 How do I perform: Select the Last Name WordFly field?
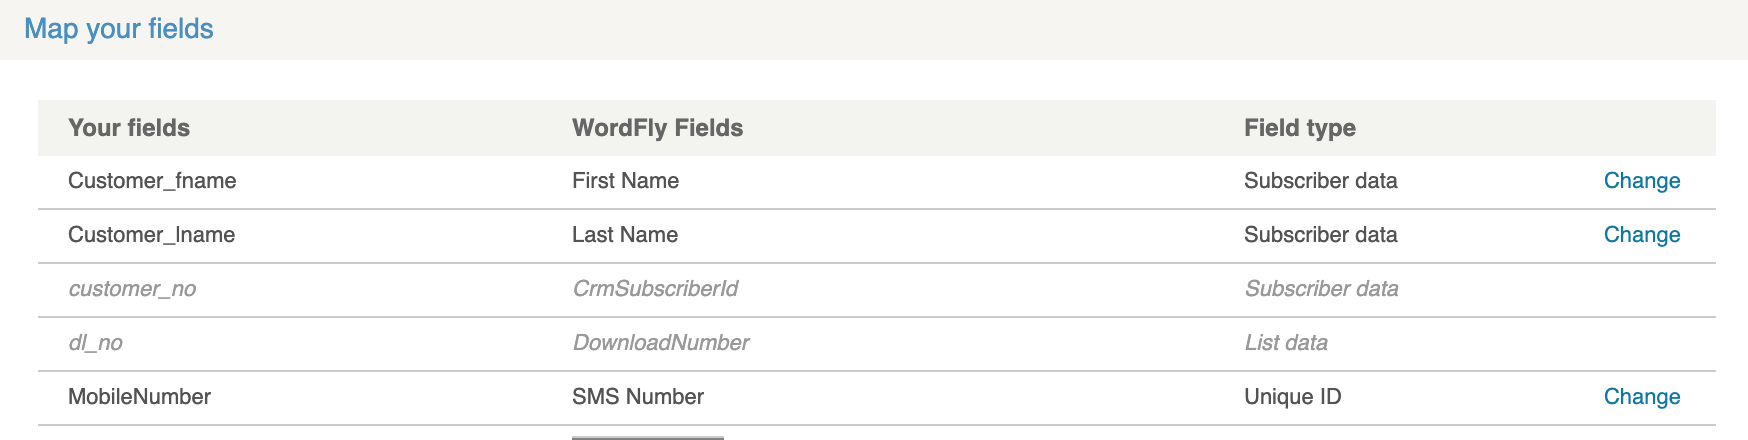[x=625, y=235]
